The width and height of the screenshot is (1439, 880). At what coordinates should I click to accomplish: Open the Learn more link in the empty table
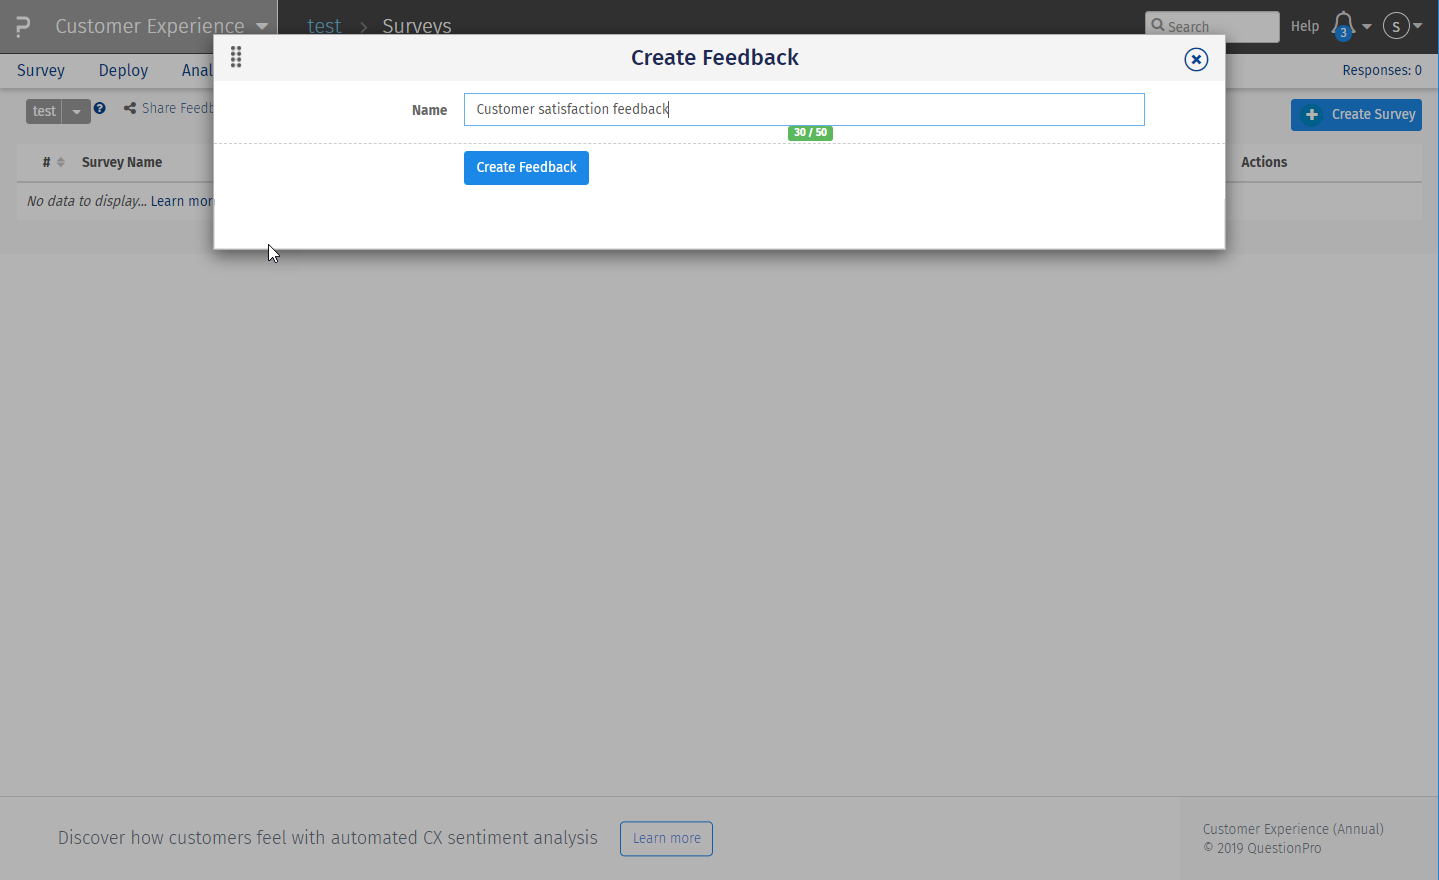pyautogui.click(x=181, y=200)
